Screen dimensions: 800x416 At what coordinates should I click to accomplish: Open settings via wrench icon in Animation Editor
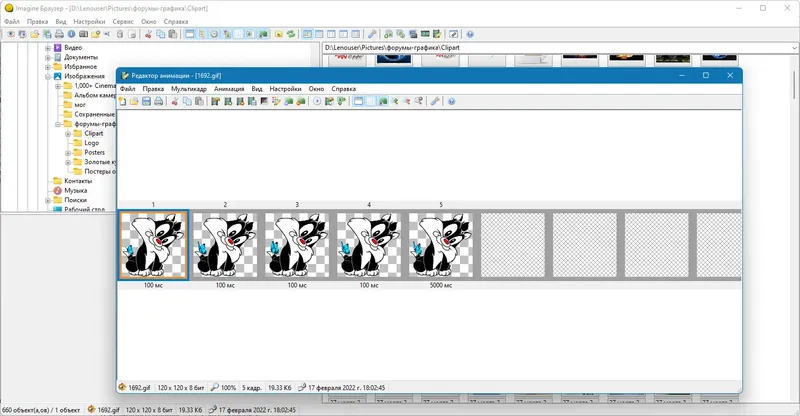[x=435, y=102]
